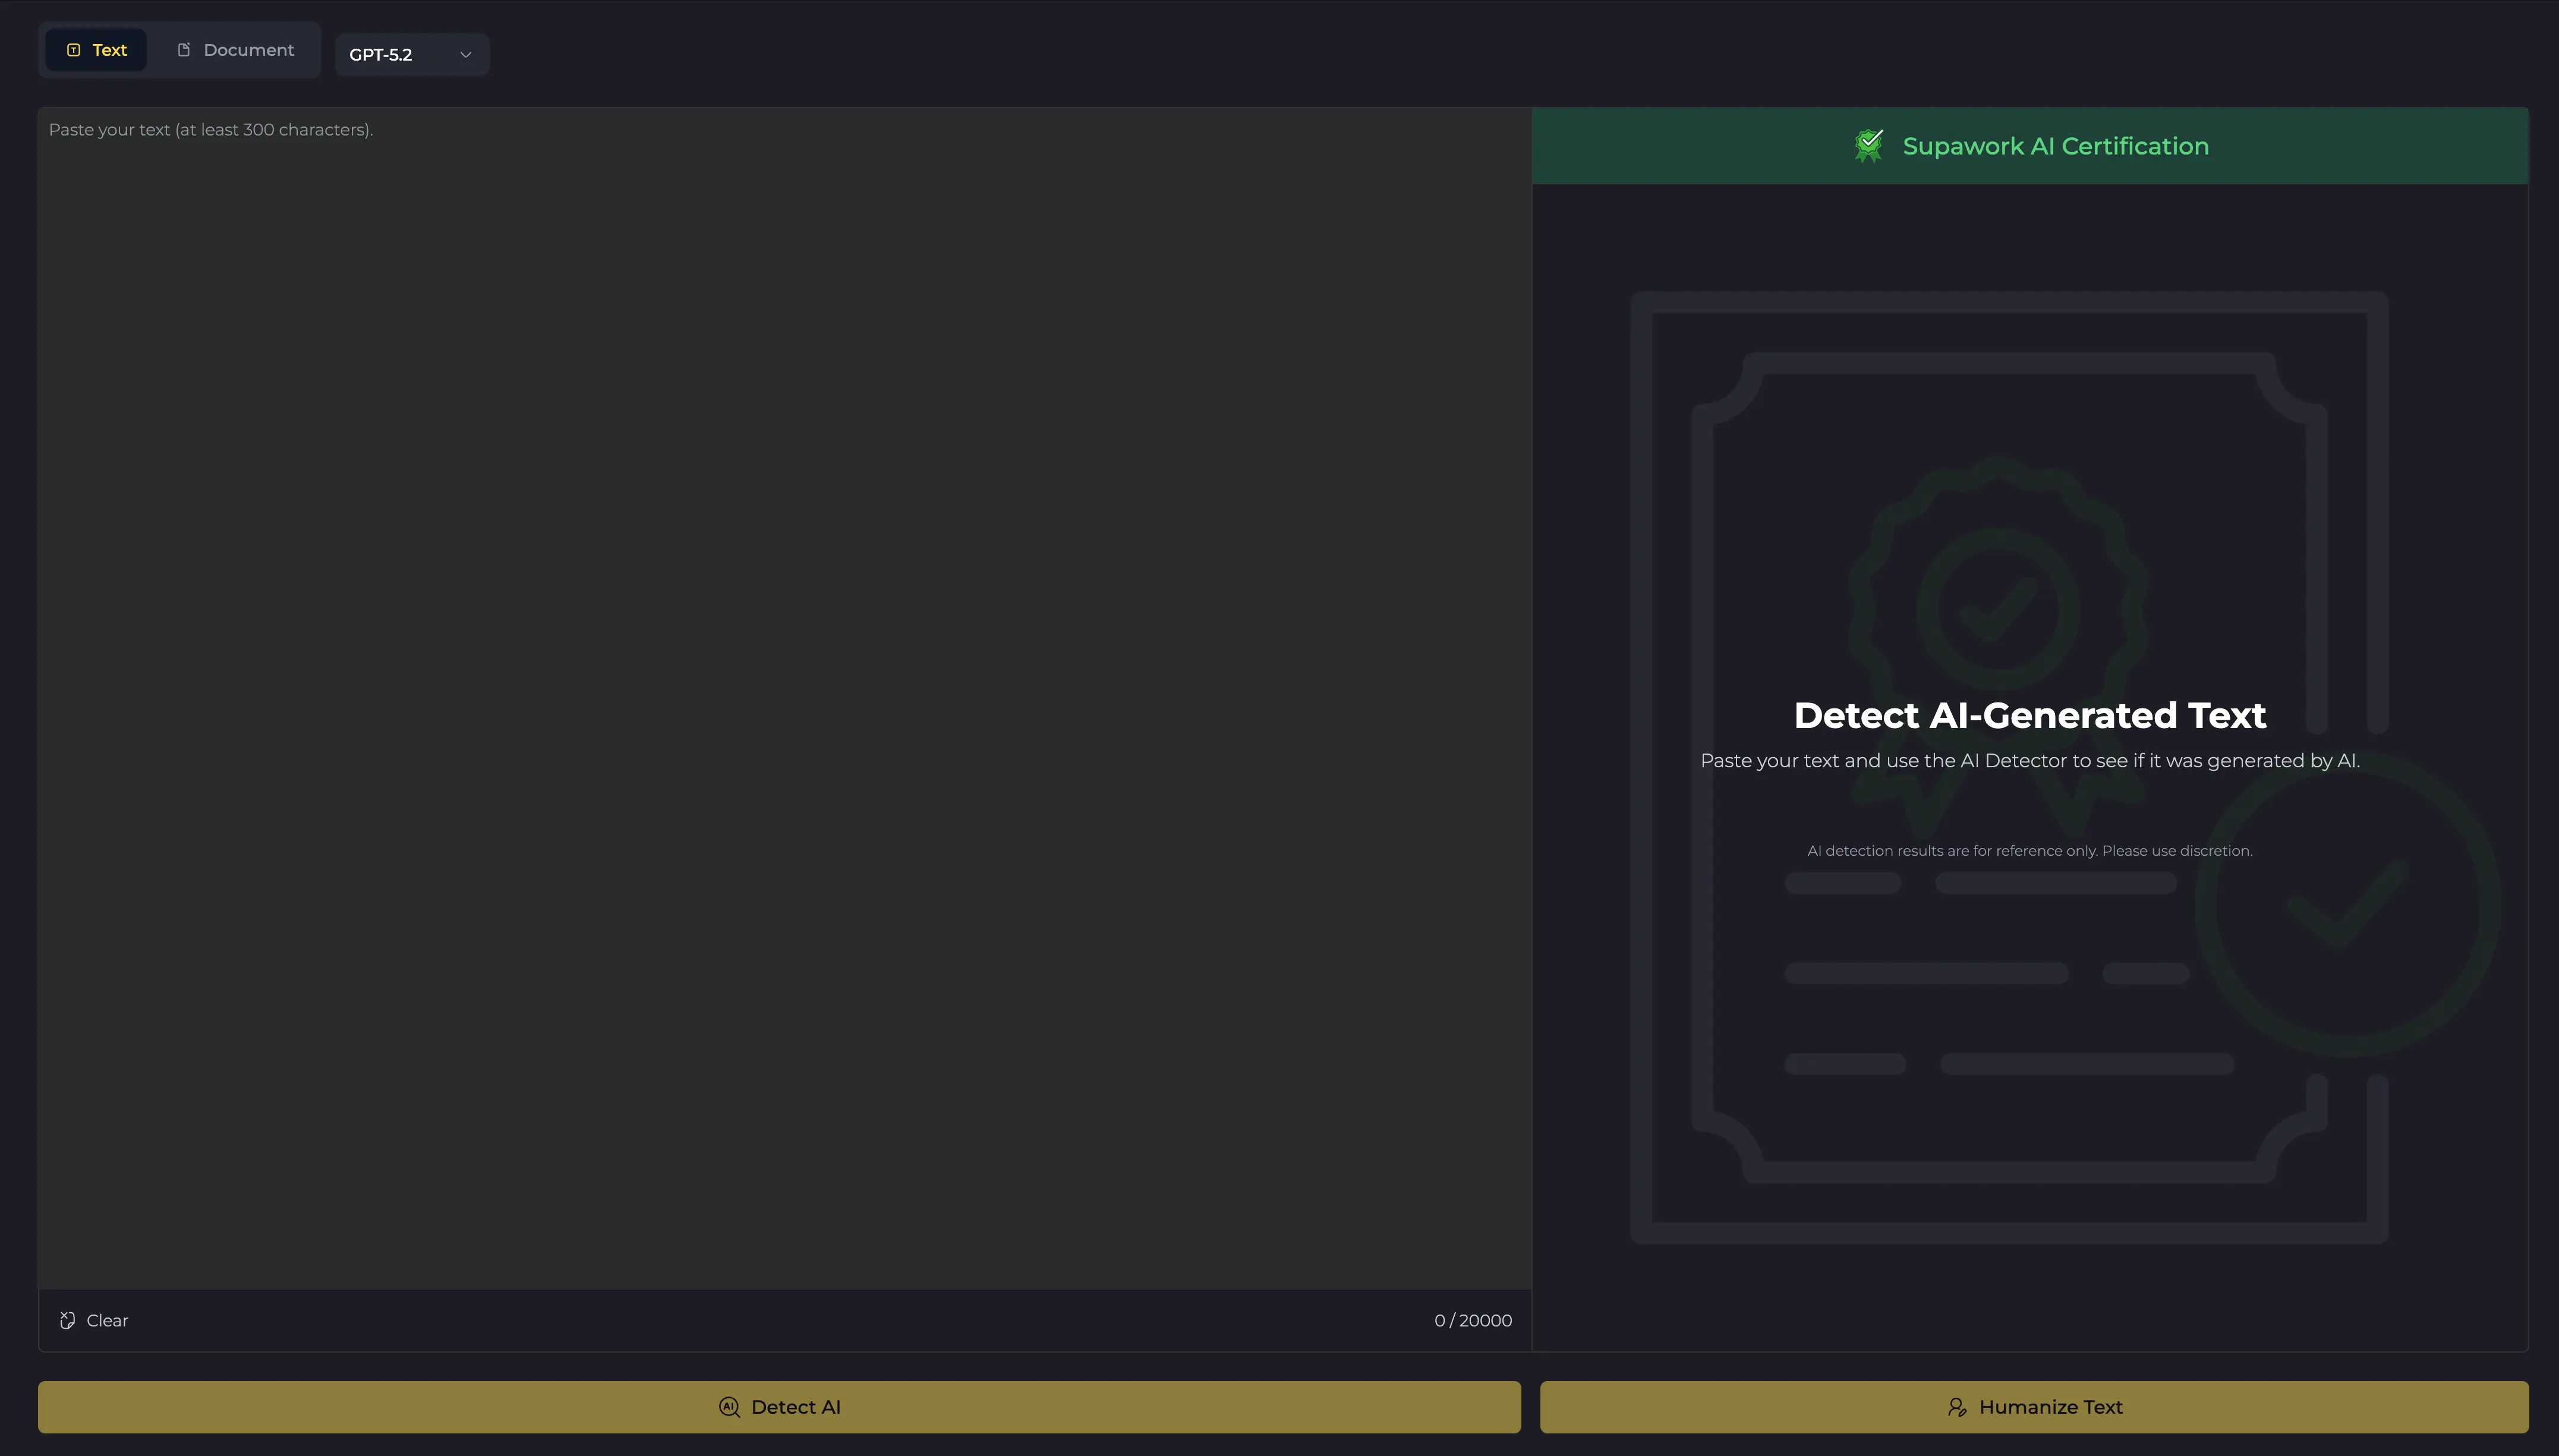Viewport: 2559px width, 1456px height.
Task: Switch to the Document upload tab
Action: pos(236,50)
